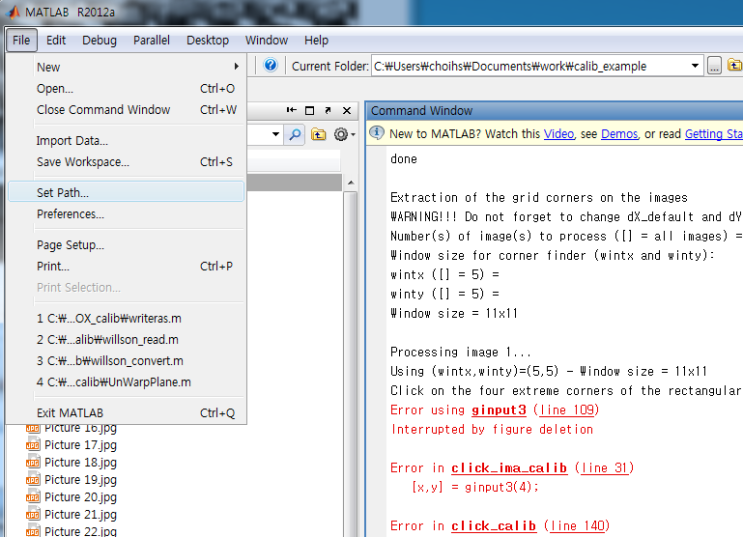Click Import Data... menu entry

(72, 141)
